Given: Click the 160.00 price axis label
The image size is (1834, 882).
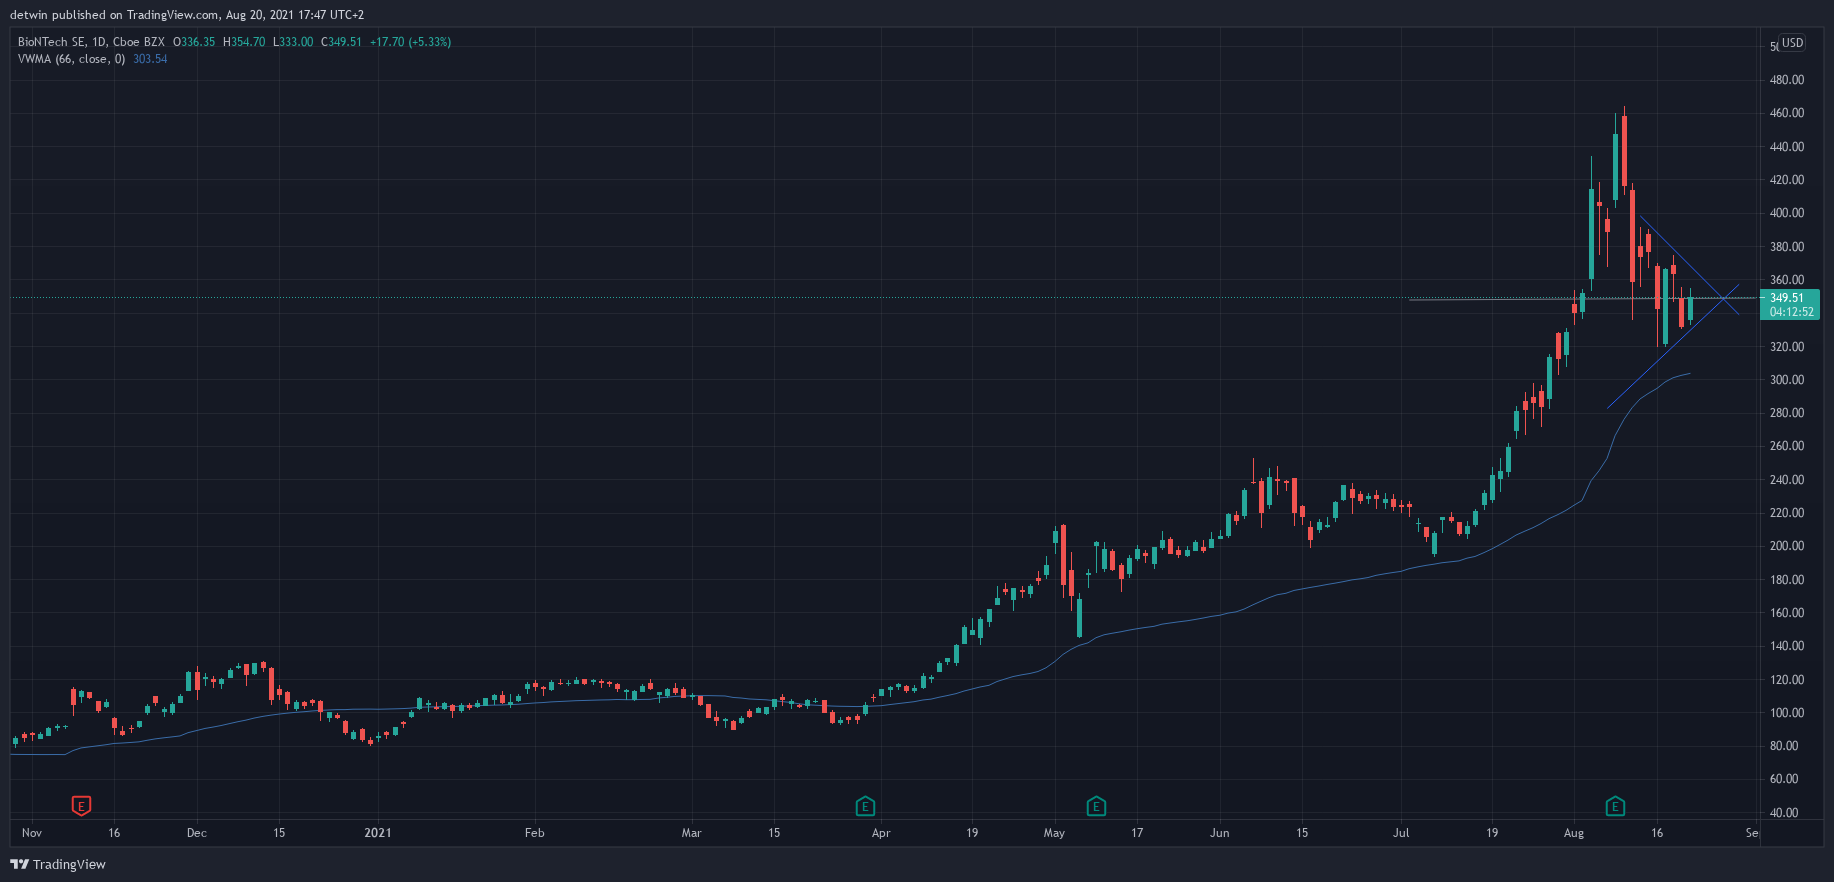Looking at the screenshot, I should (x=1787, y=613).
